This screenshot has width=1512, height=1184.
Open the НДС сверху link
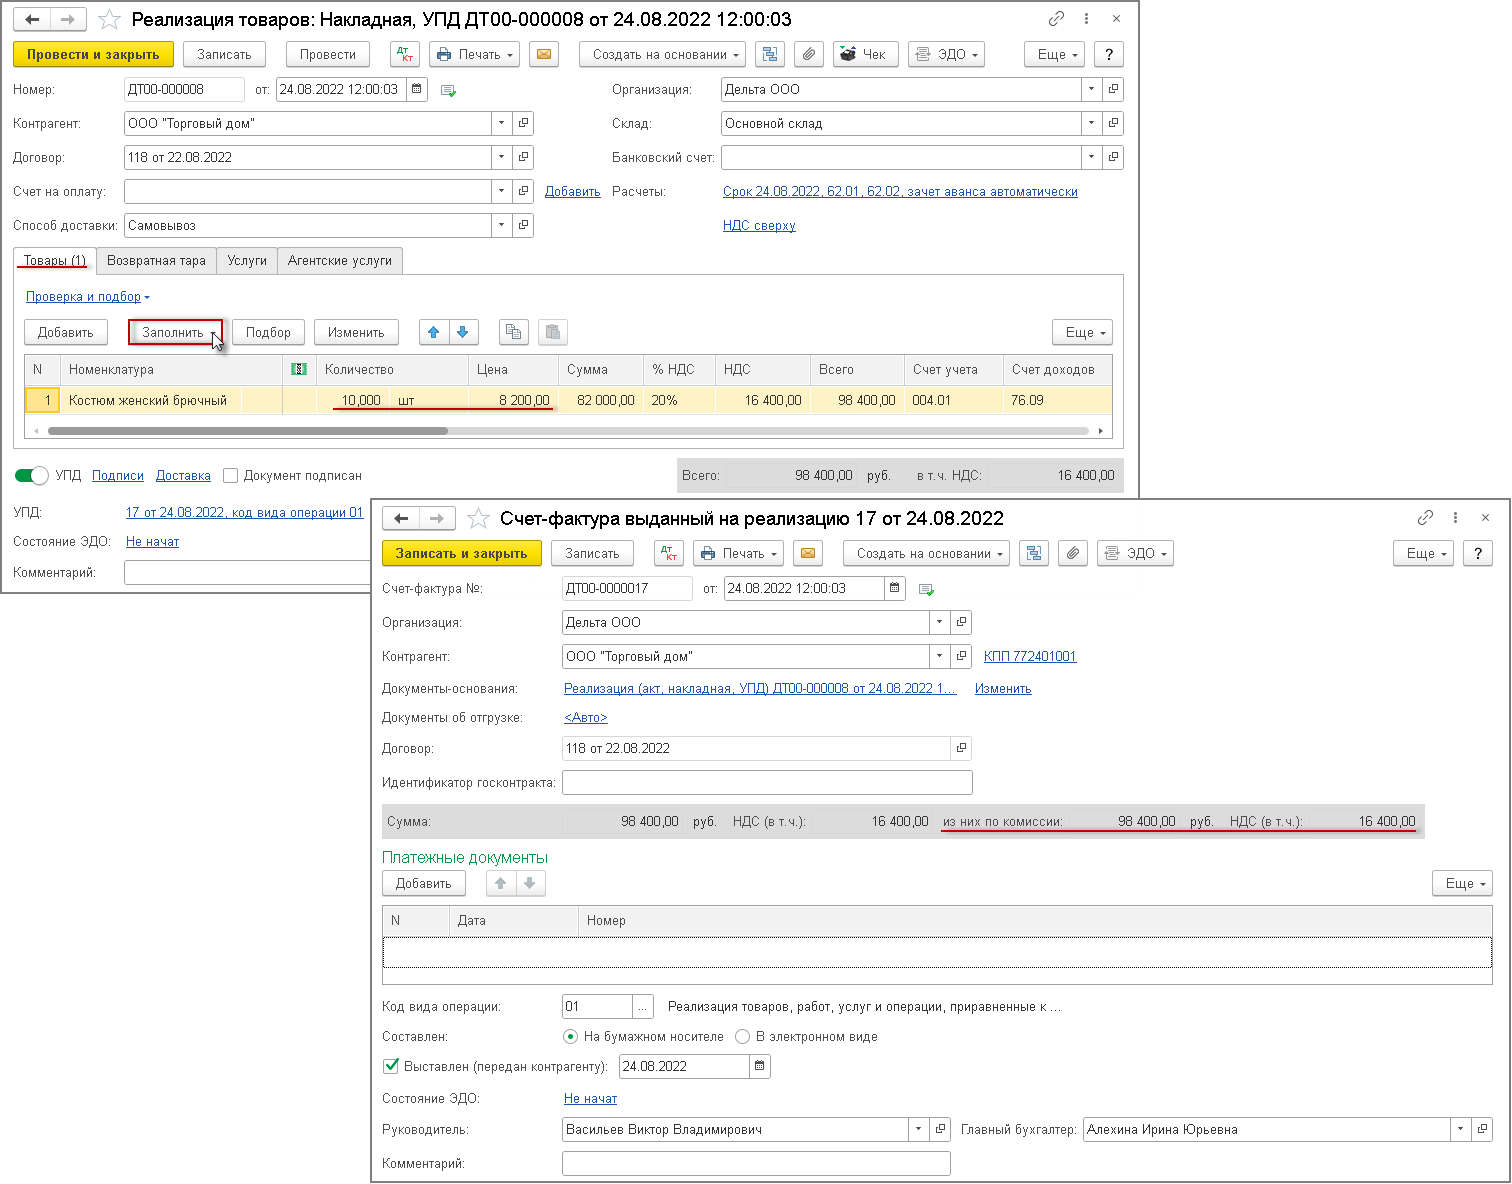coord(759,225)
